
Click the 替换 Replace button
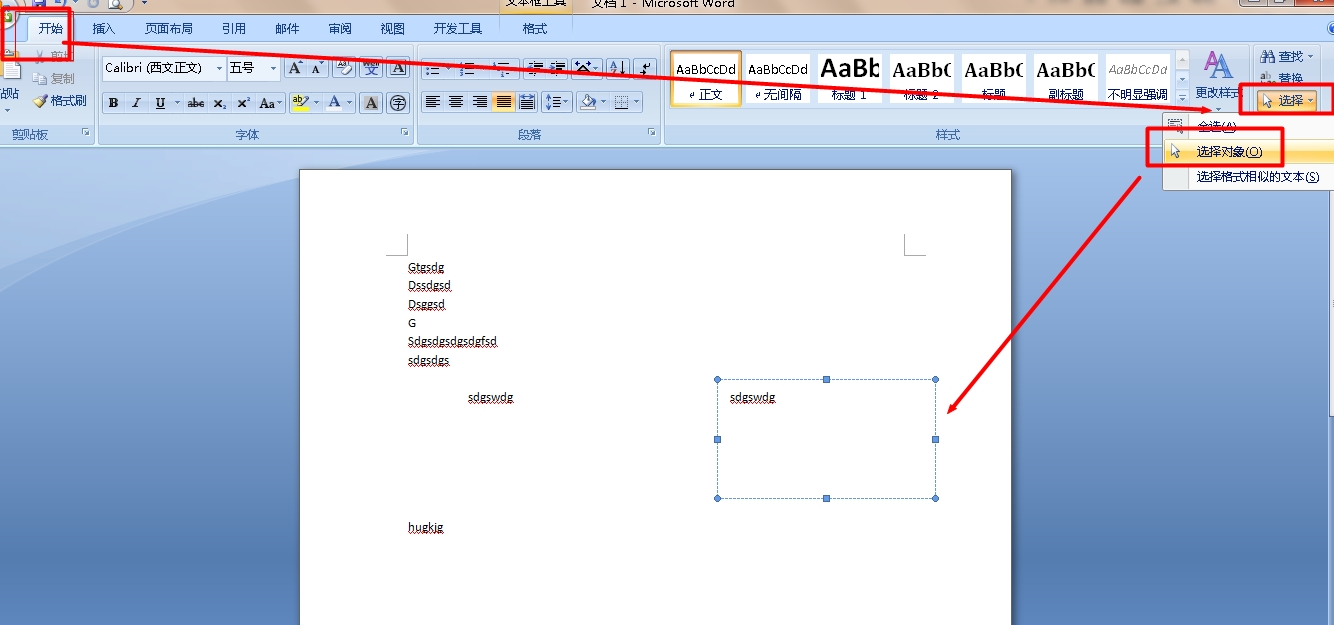coord(1282,78)
